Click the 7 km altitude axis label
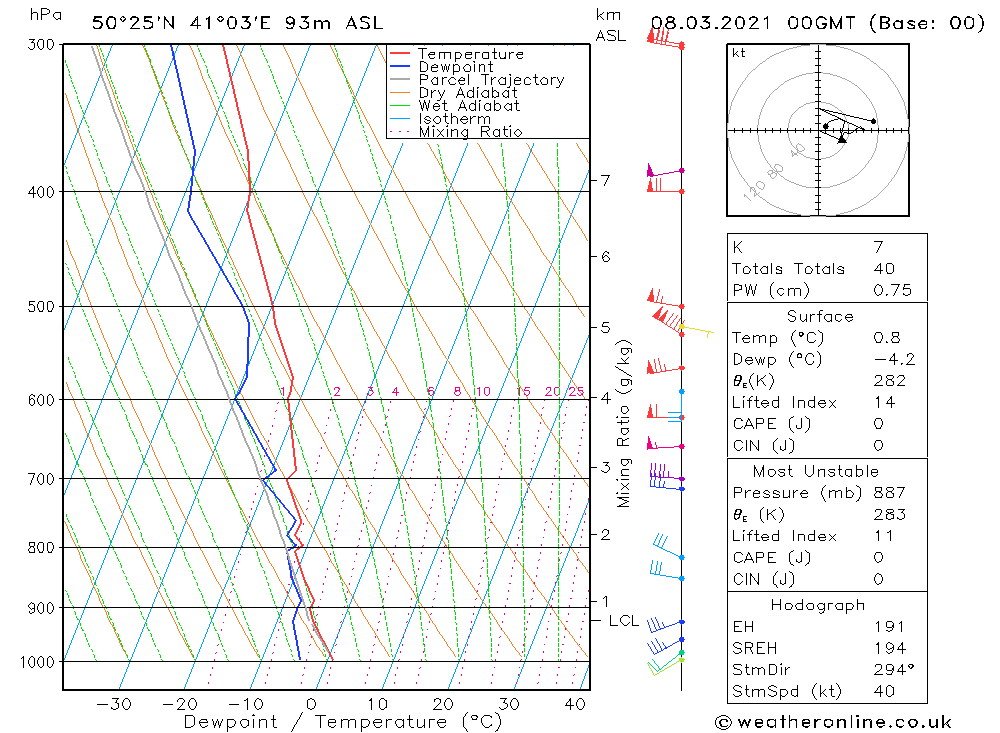 [x=605, y=181]
